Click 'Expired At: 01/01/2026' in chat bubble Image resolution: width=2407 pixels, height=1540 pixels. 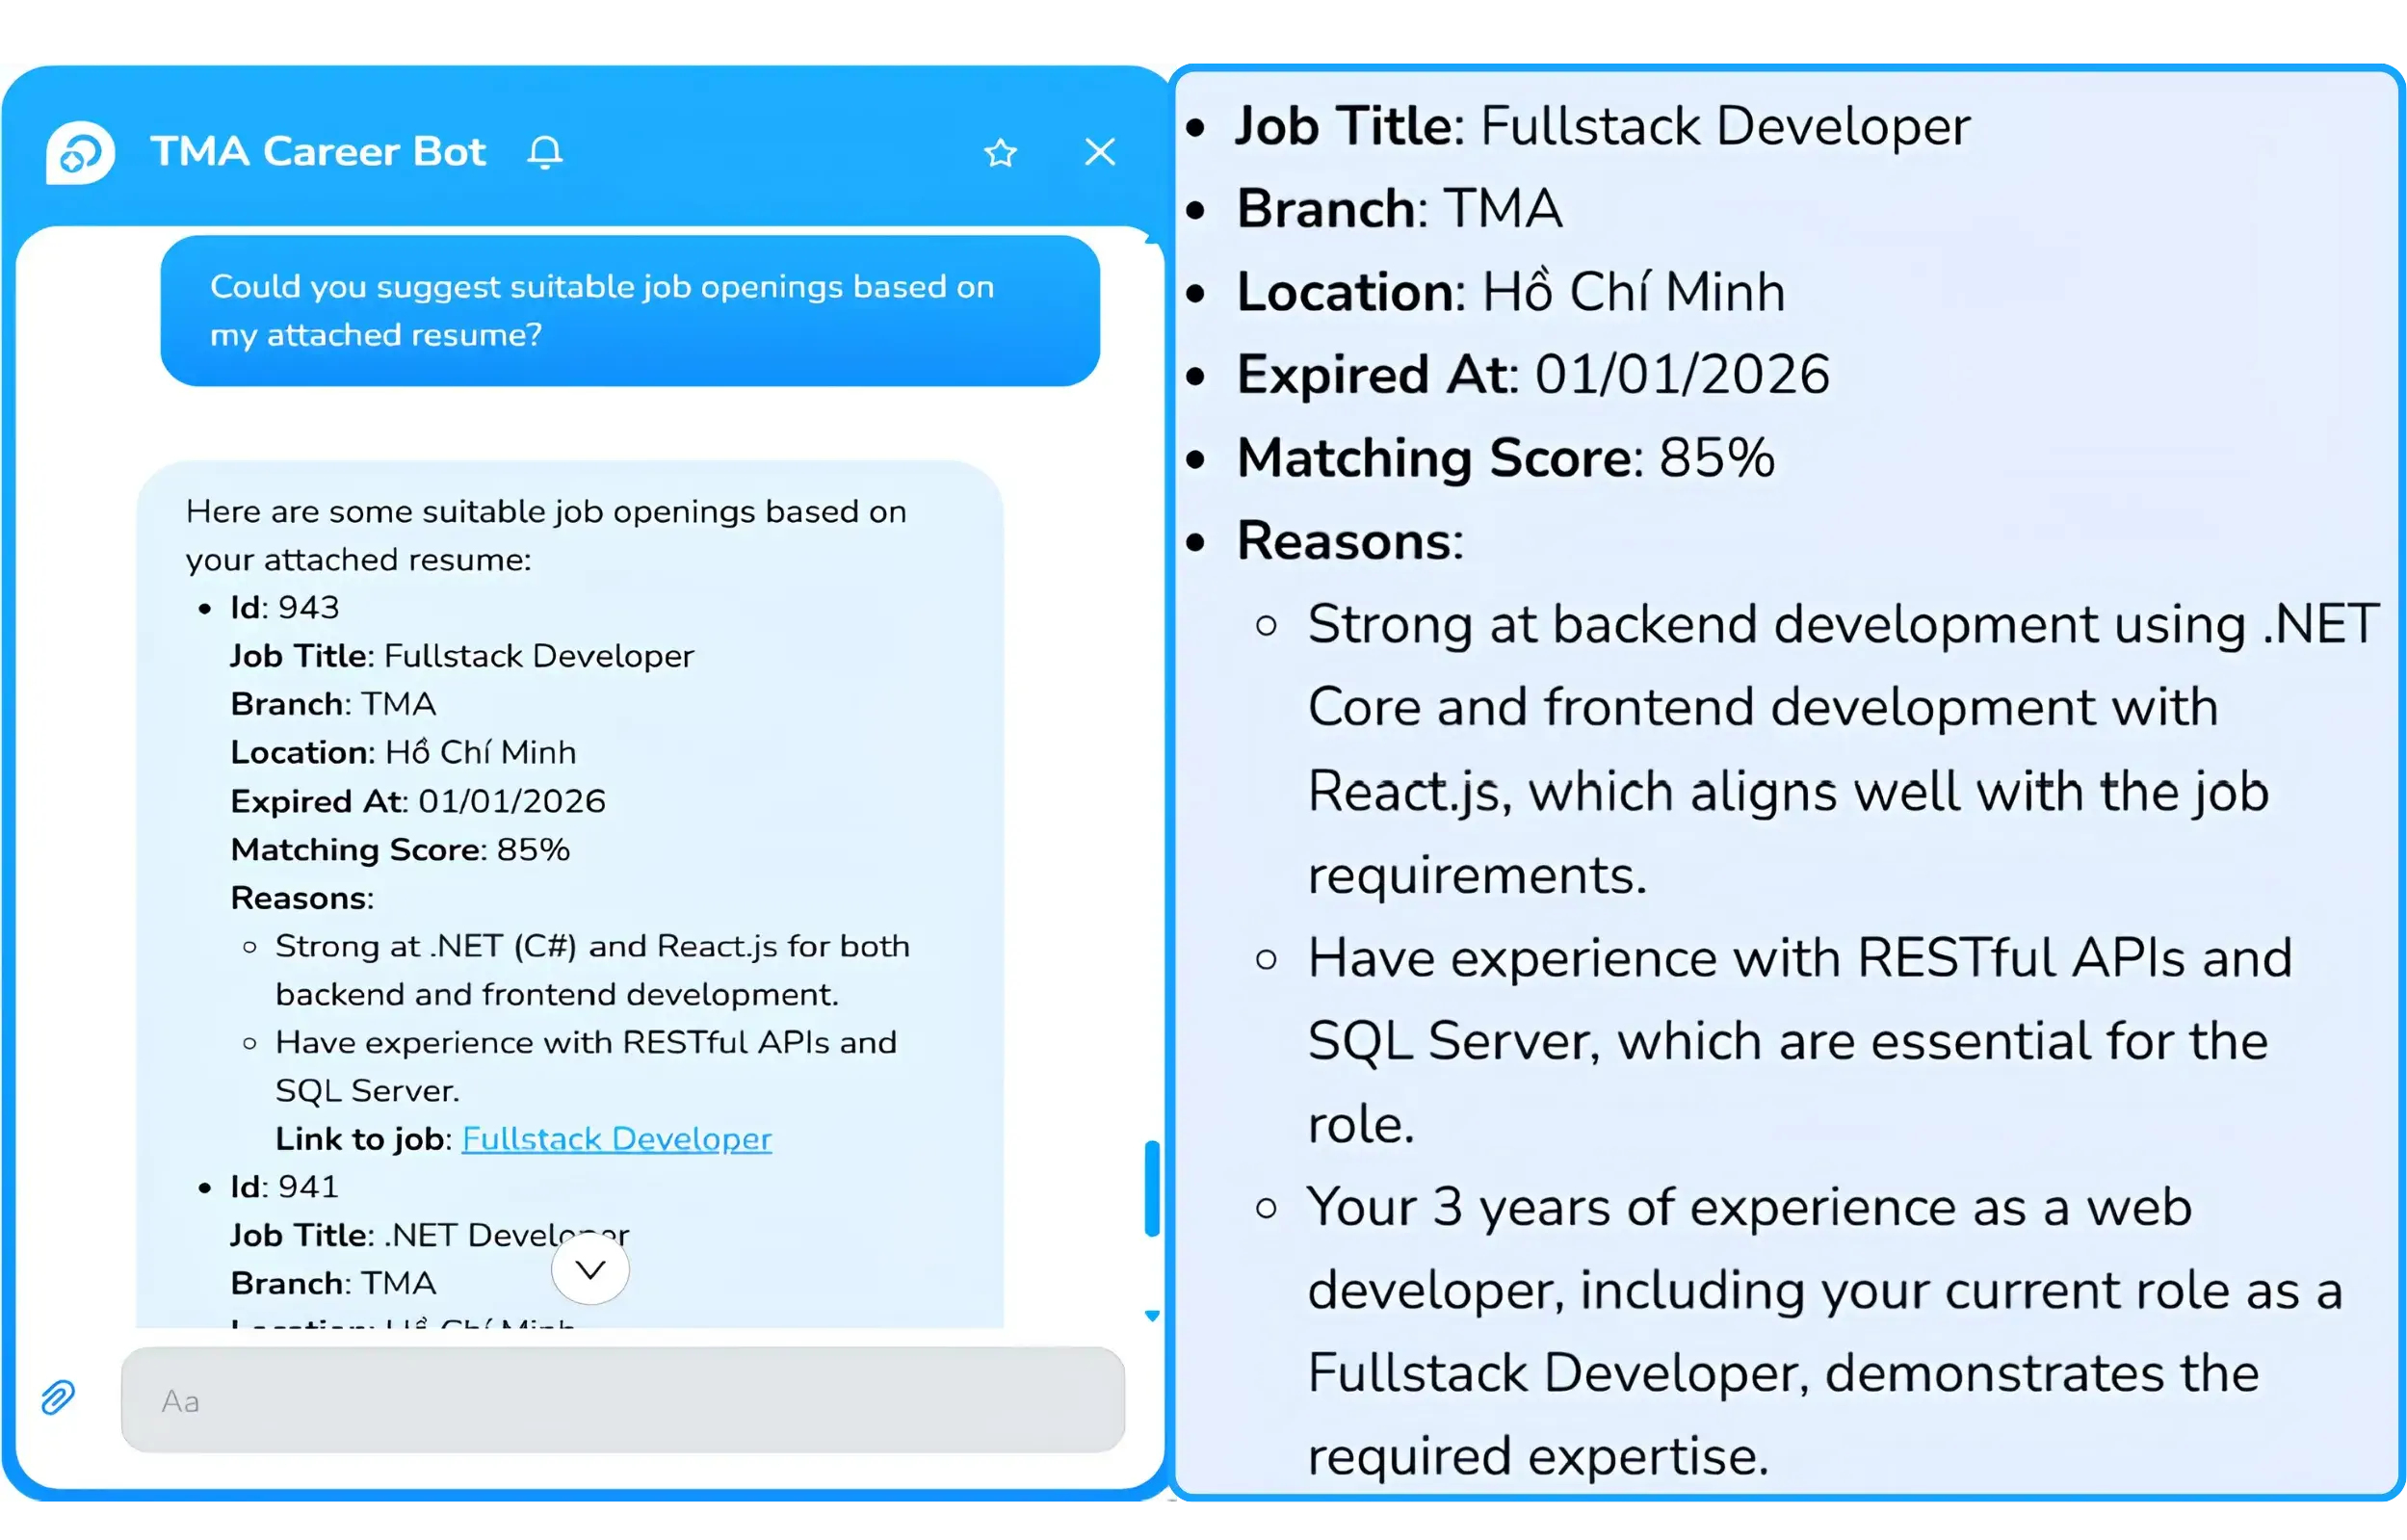click(418, 802)
